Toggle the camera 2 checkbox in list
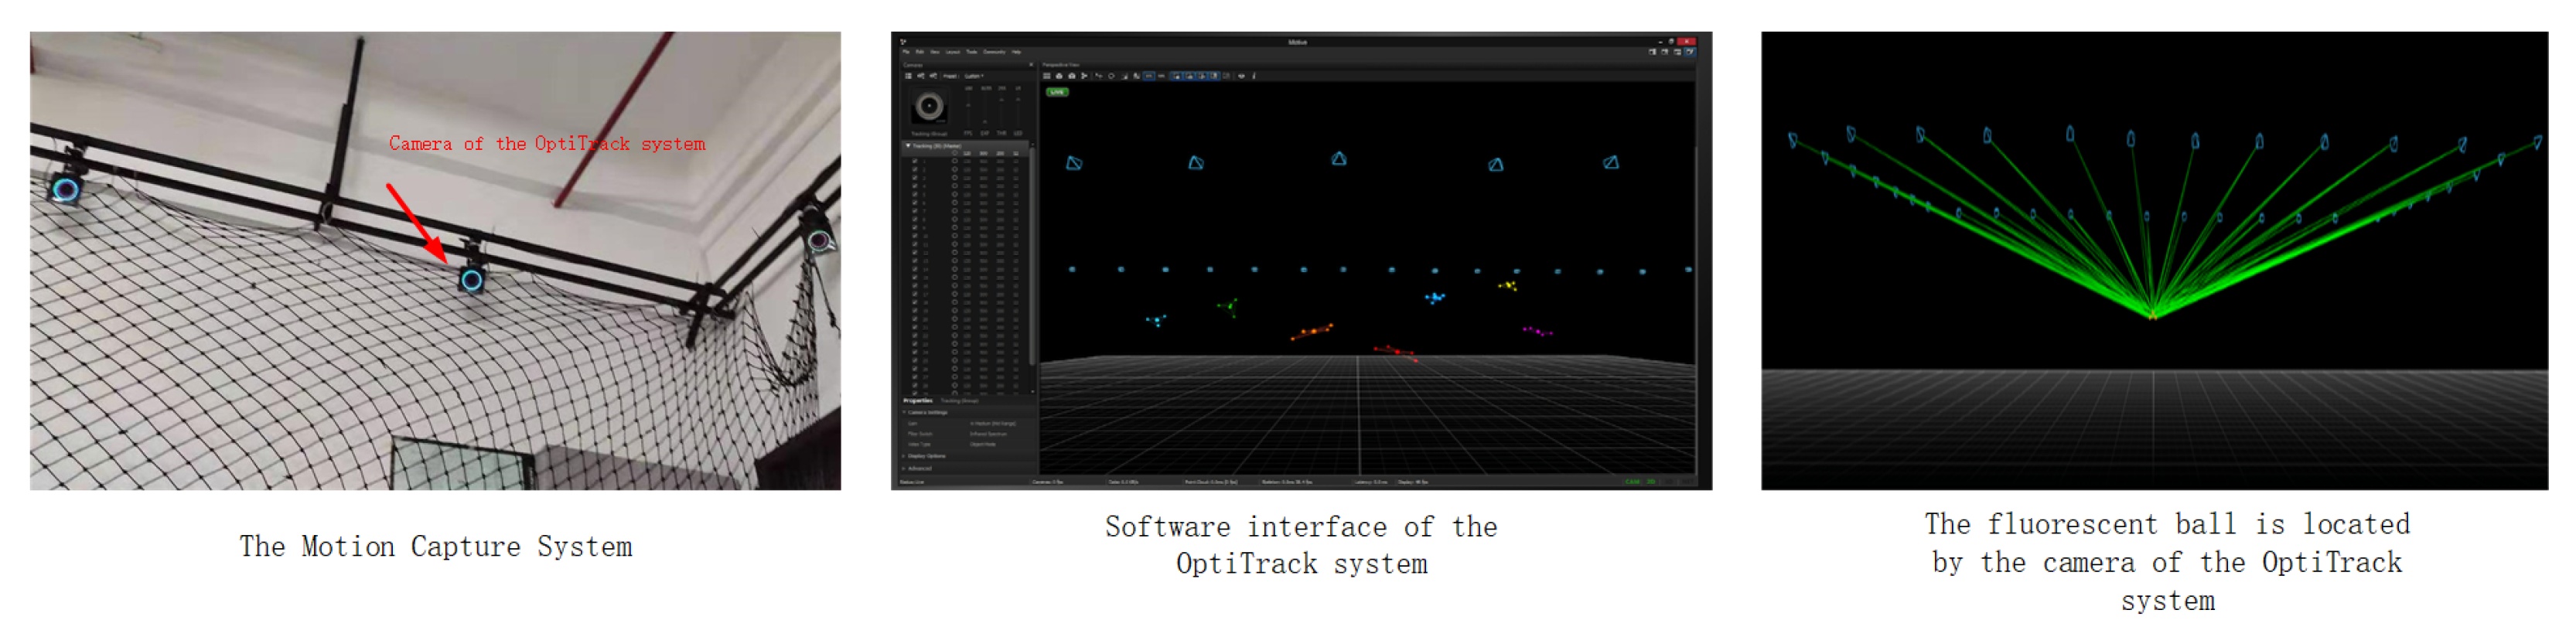This screenshot has height=644, width=2576. (914, 169)
